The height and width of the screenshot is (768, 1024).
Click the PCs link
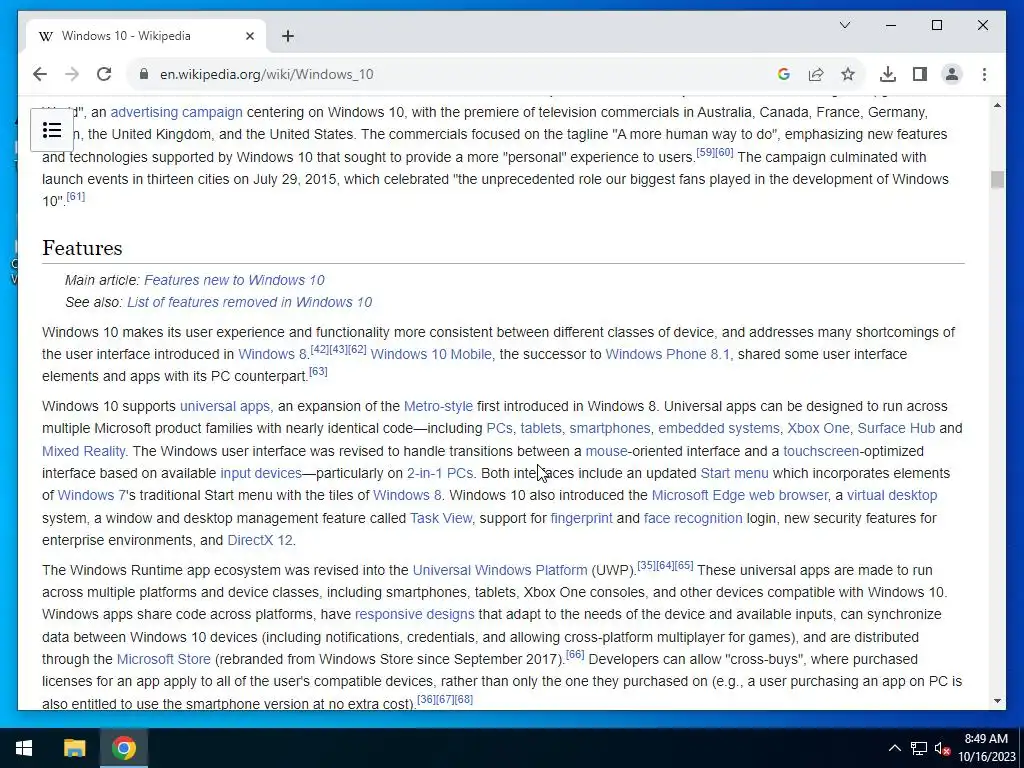tap(500, 428)
